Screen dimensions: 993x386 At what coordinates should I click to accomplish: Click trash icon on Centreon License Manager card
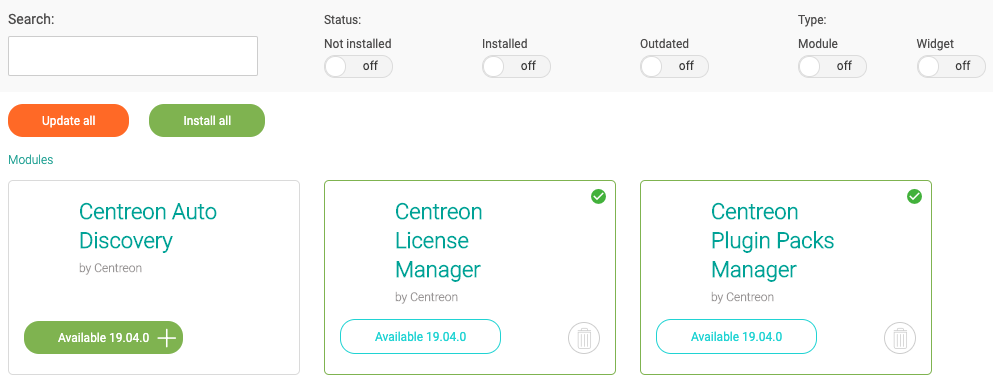coord(583,339)
